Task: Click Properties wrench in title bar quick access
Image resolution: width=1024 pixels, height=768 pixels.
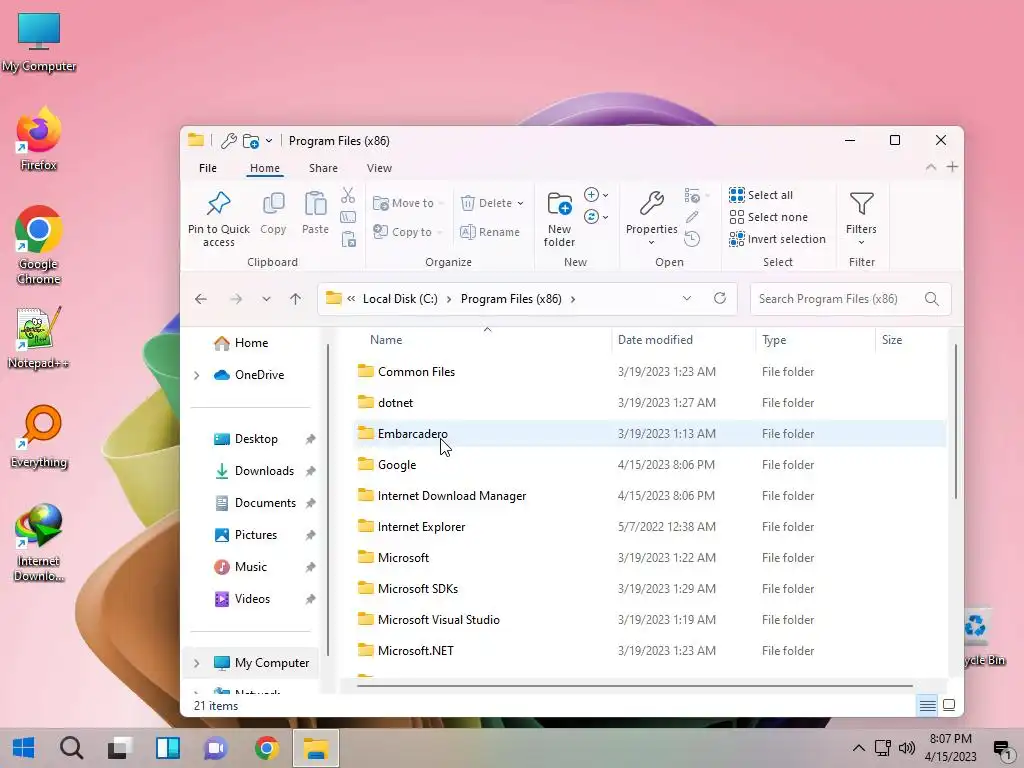Action: tap(229, 140)
